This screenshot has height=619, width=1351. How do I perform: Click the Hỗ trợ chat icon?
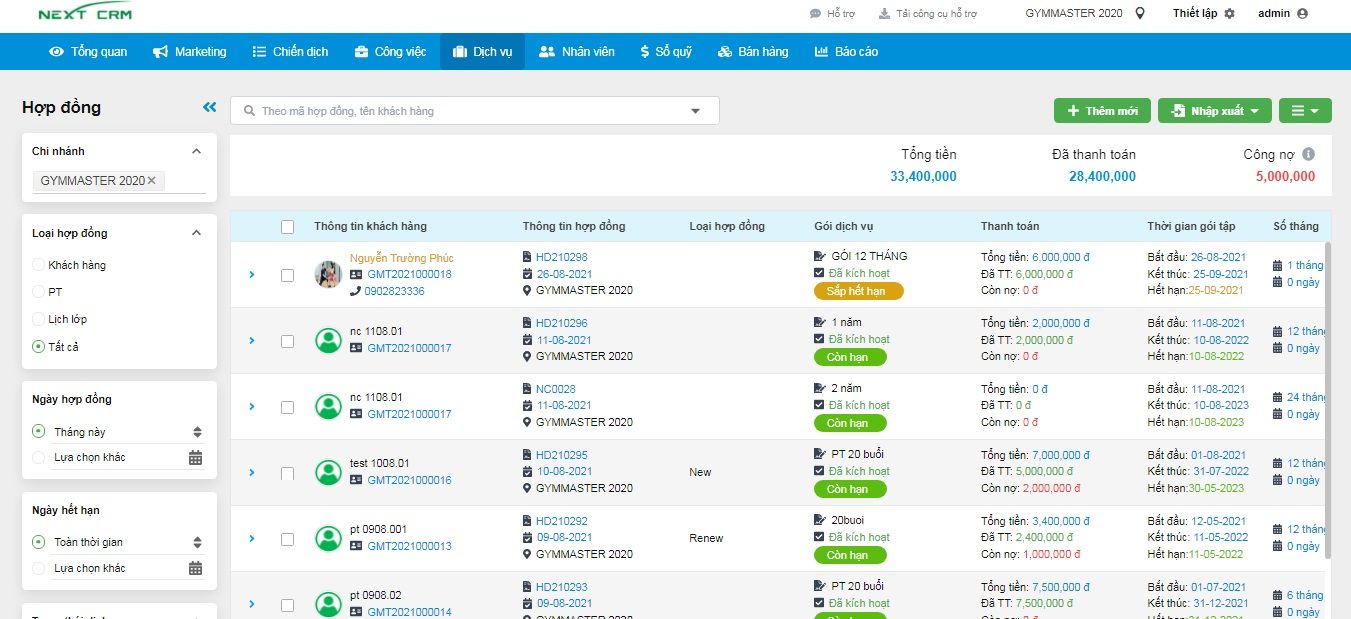pyautogui.click(x=813, y=12)
